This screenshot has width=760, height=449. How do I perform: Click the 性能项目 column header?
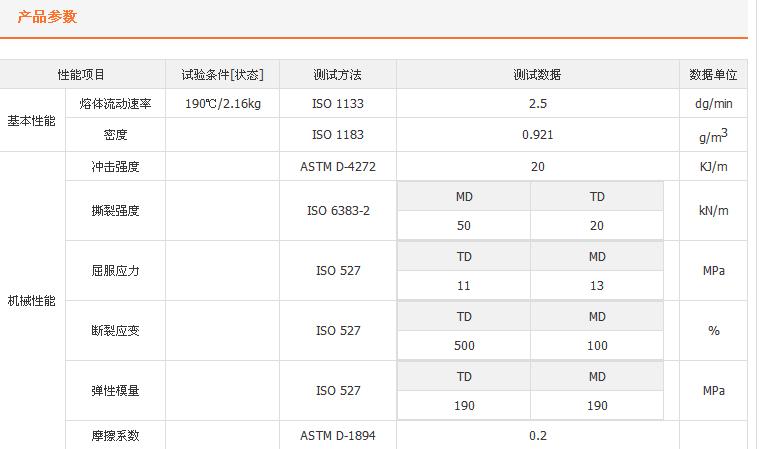click(x=81, y=75)
